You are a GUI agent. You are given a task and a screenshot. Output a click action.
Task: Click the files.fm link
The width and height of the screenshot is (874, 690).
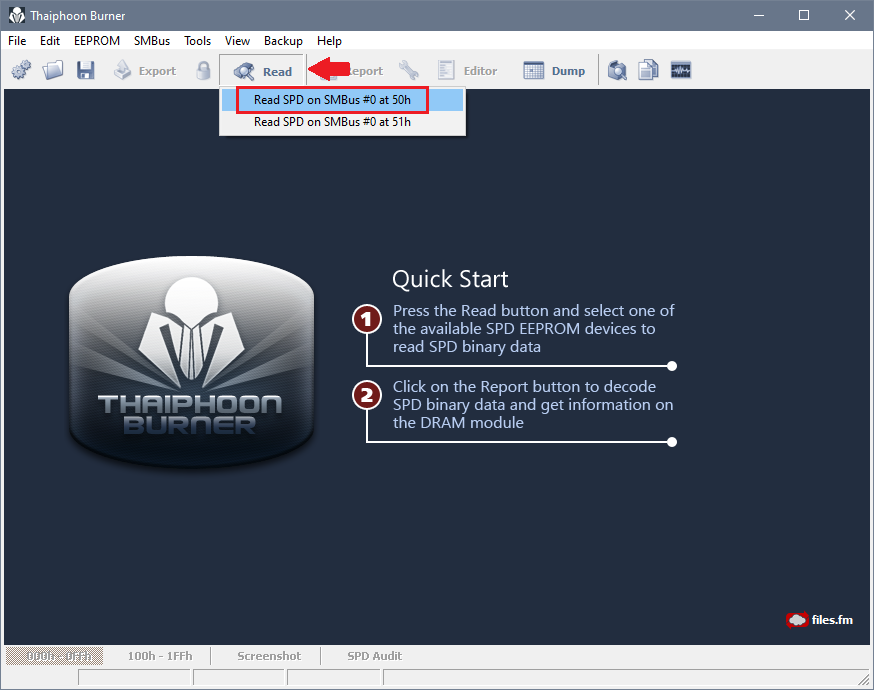(819, 620)
